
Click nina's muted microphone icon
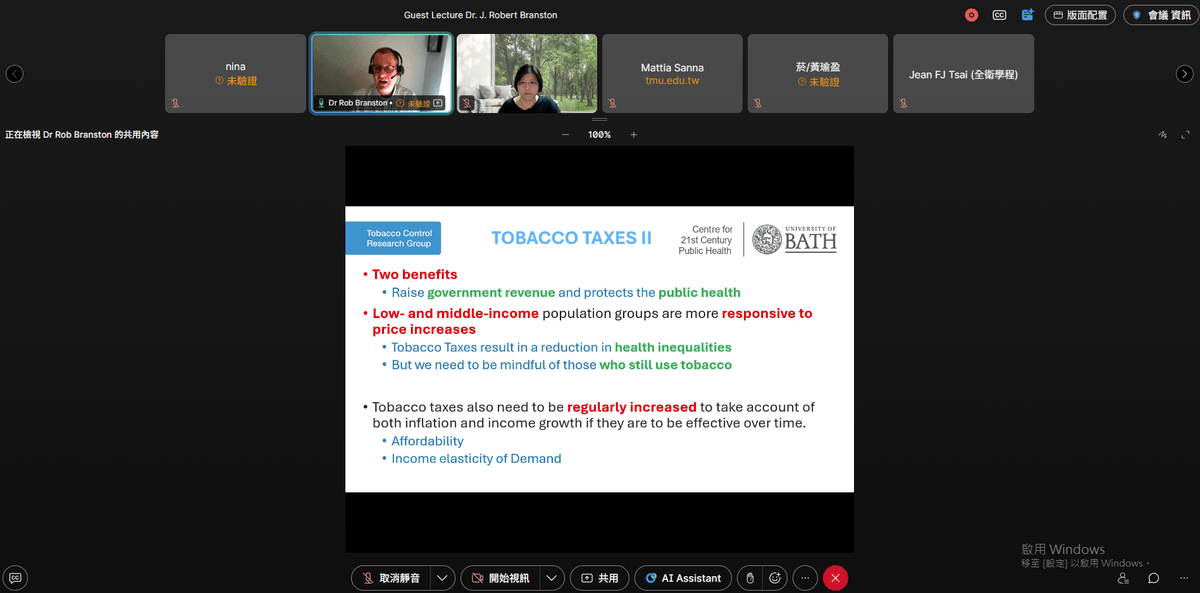[x=175, y=103]
